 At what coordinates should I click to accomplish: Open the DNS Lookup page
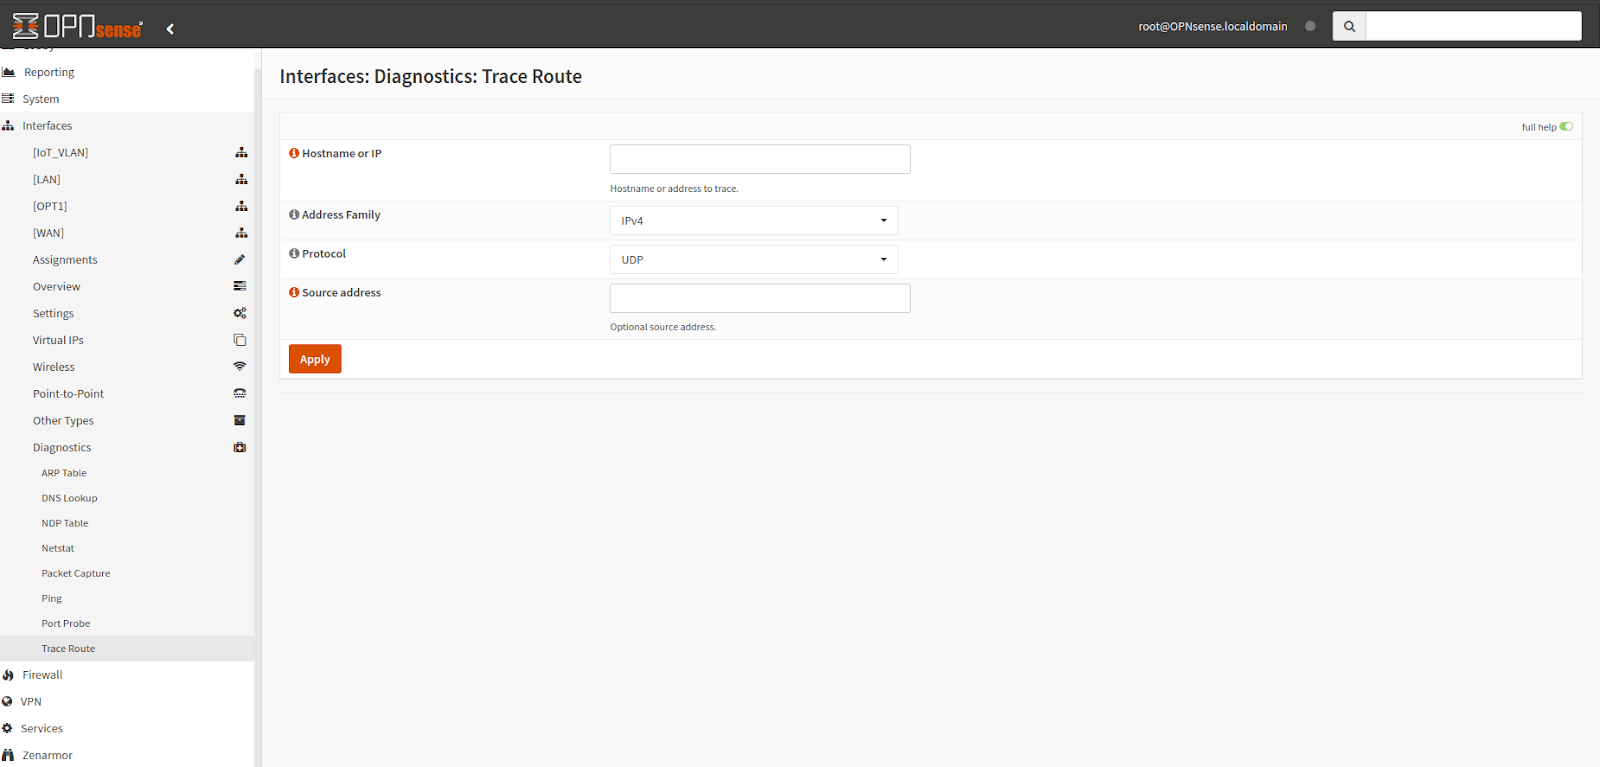tap(69, 498)
